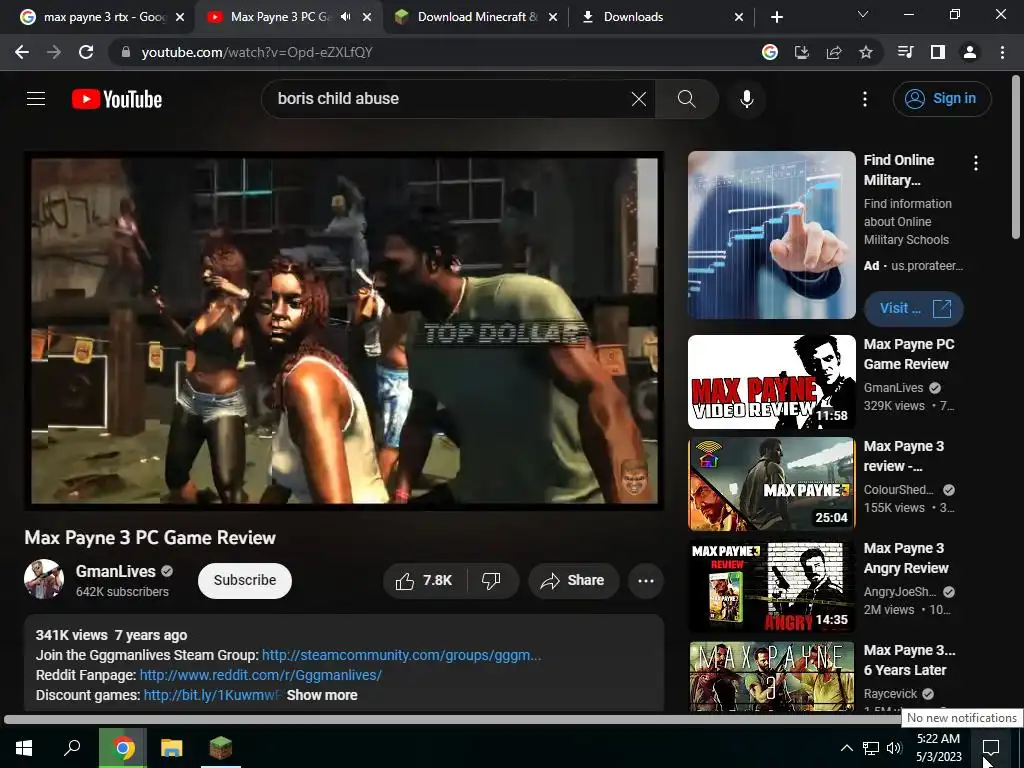Click the video player area
The image size is (1024, 768).
(x=344, y=330)
